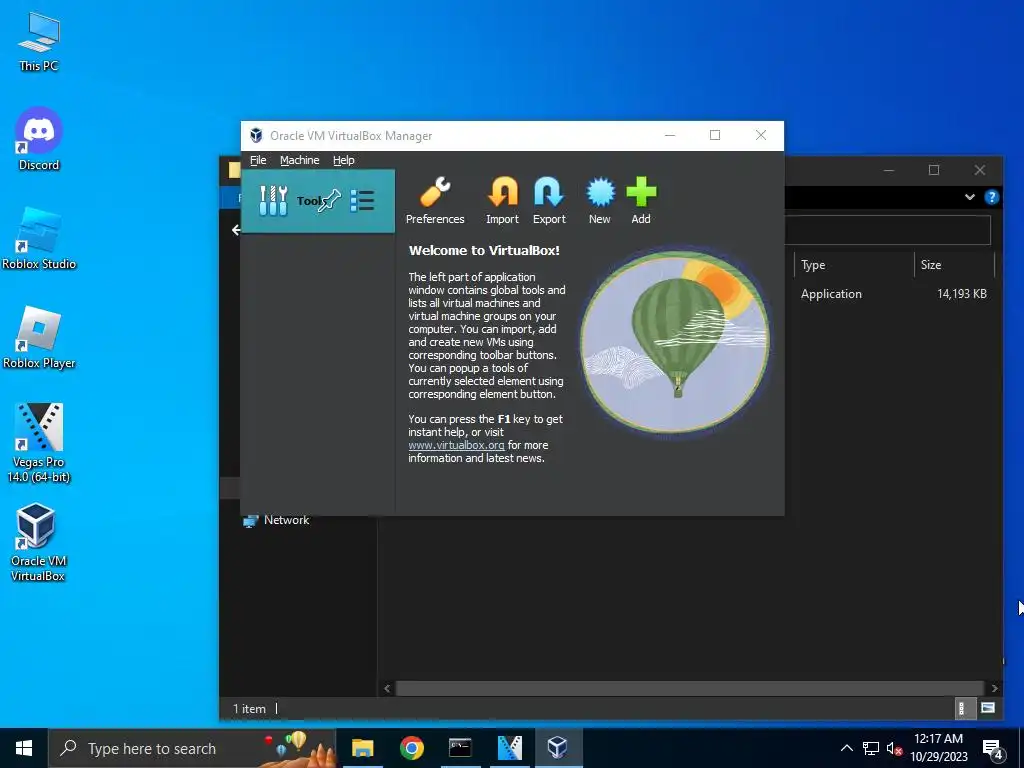Click the muted volume tray icon
1024x768 pixels.
(x=894, y=748)
